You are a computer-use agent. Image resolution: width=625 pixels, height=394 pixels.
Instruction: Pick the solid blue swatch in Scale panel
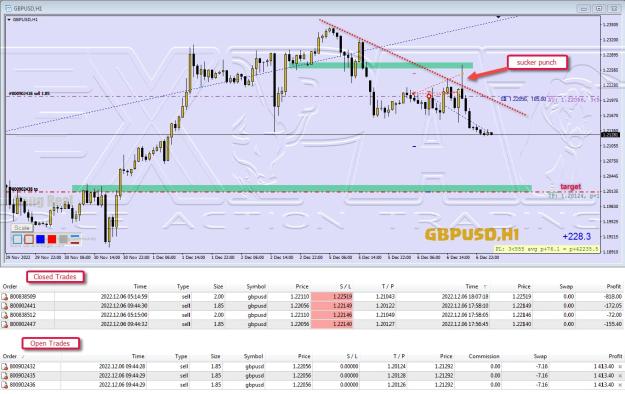pos(40,239)
